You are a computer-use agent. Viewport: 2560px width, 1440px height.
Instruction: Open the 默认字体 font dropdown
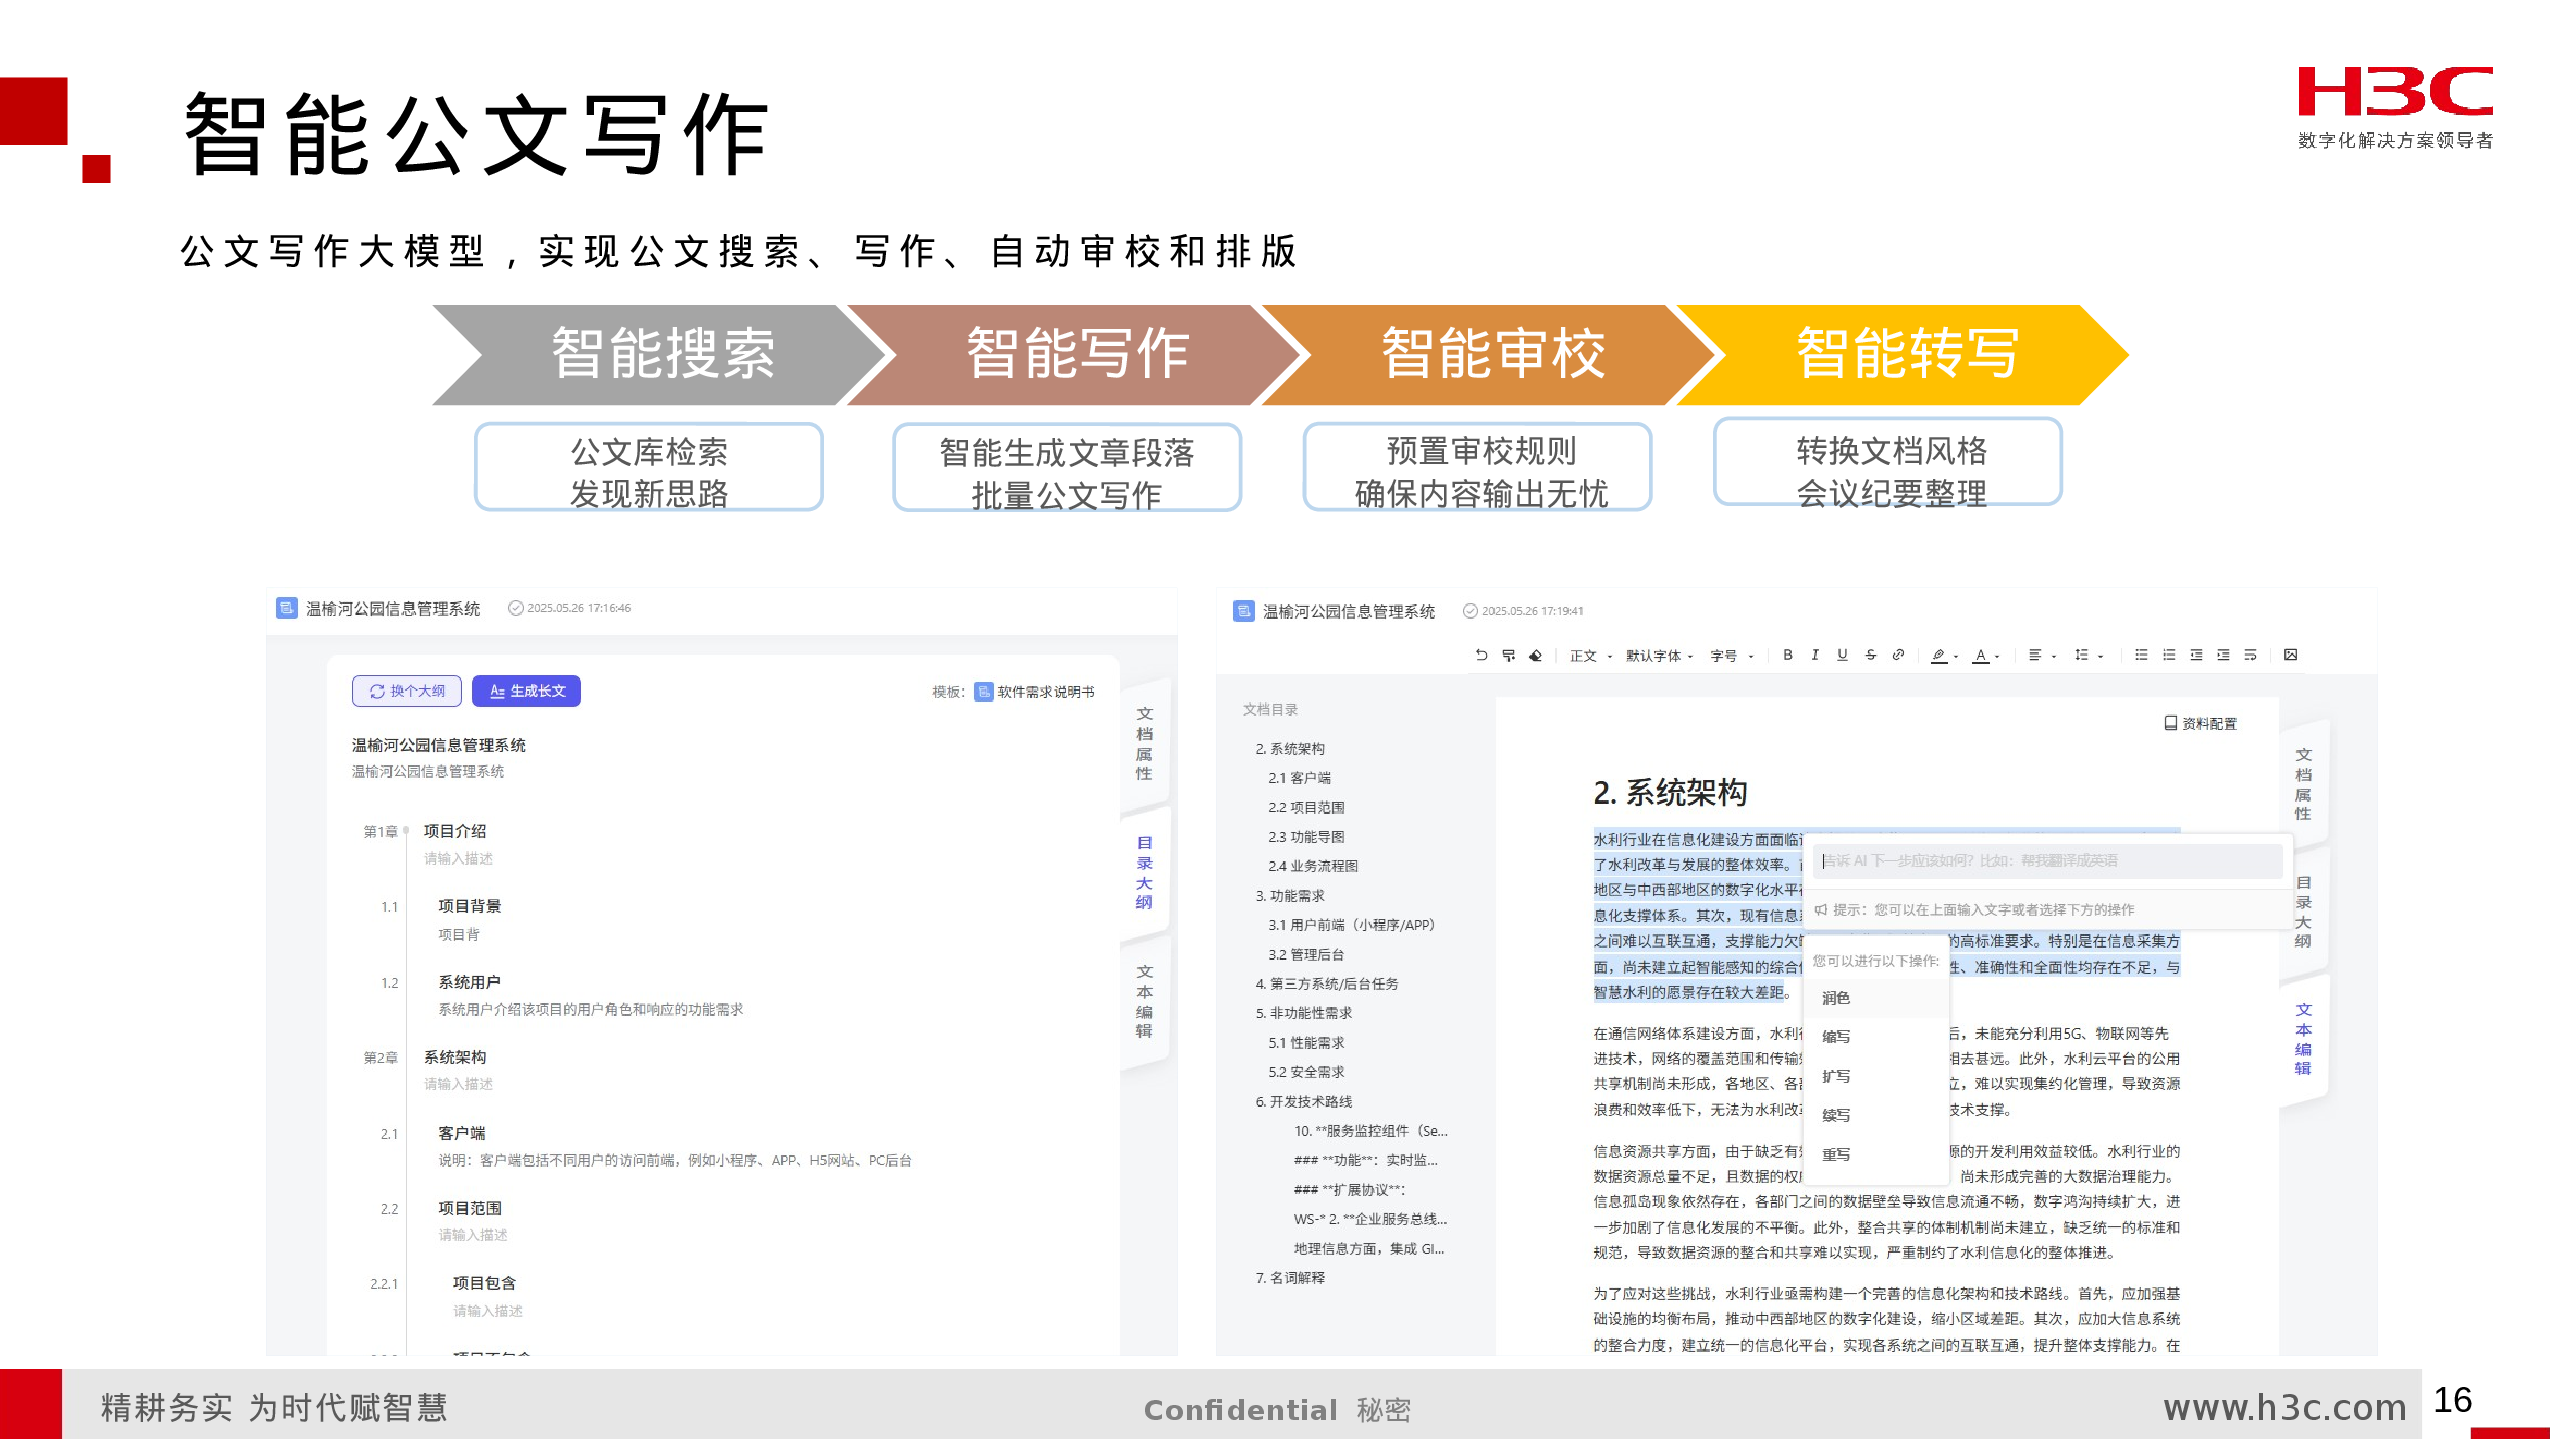click(1658, 656)
